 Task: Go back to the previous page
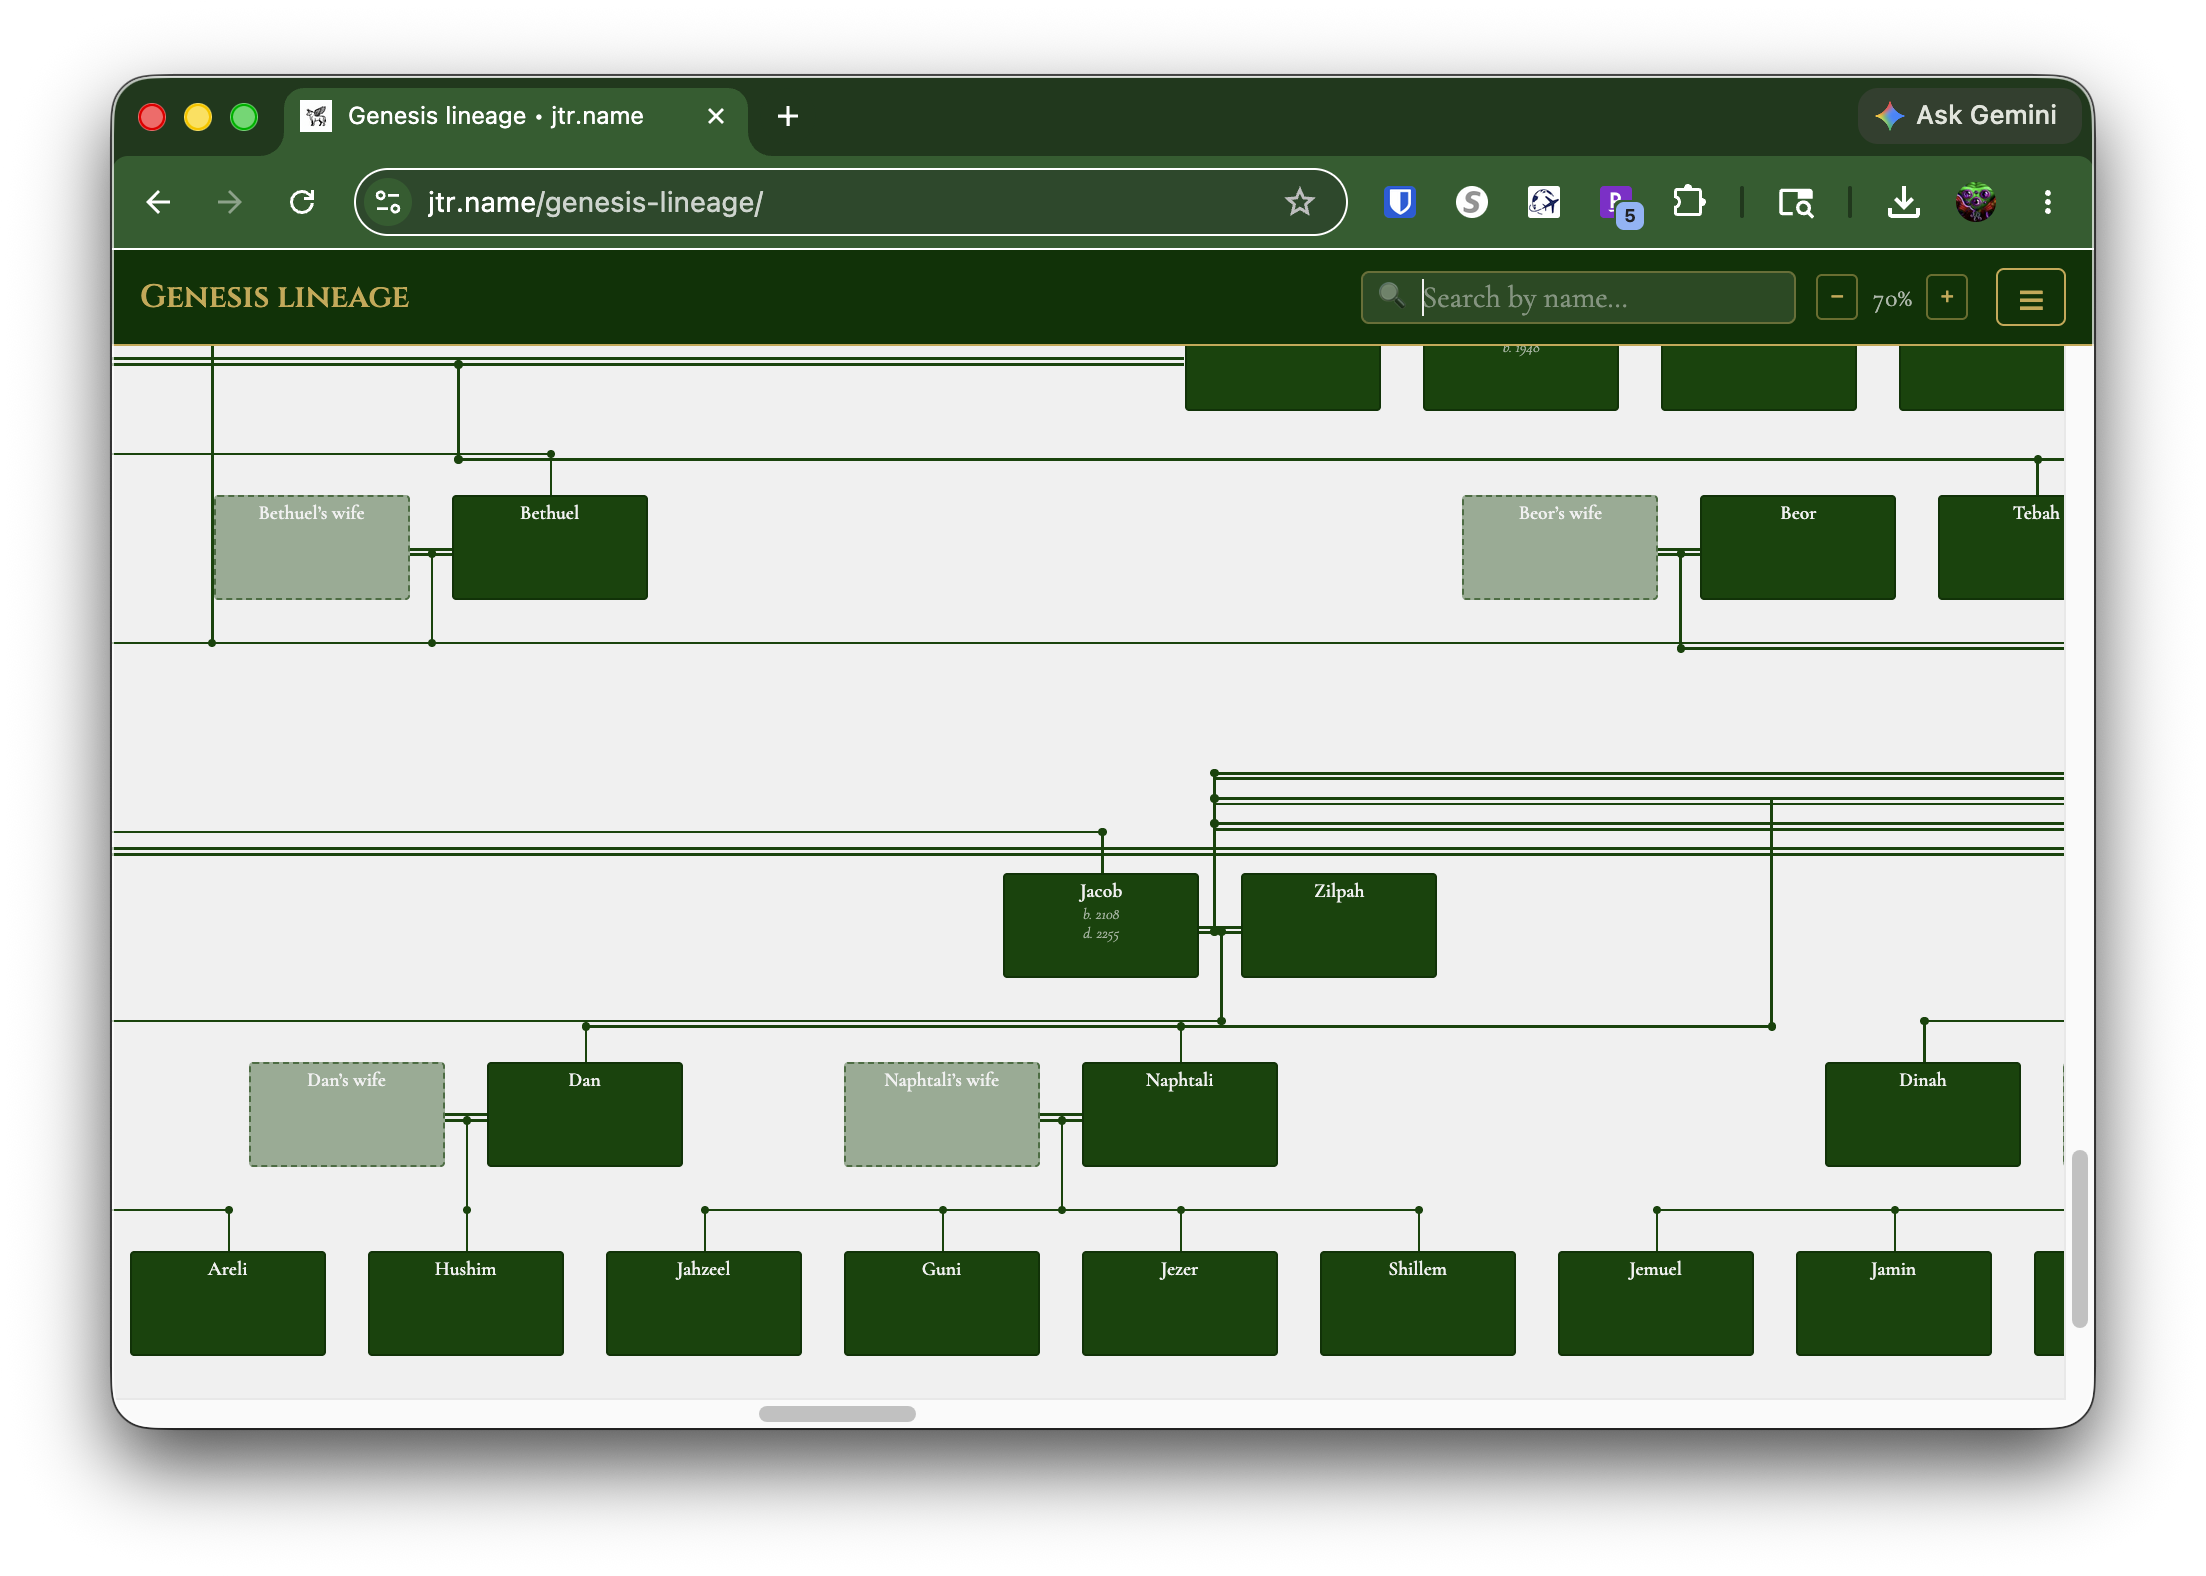(158, 203)
